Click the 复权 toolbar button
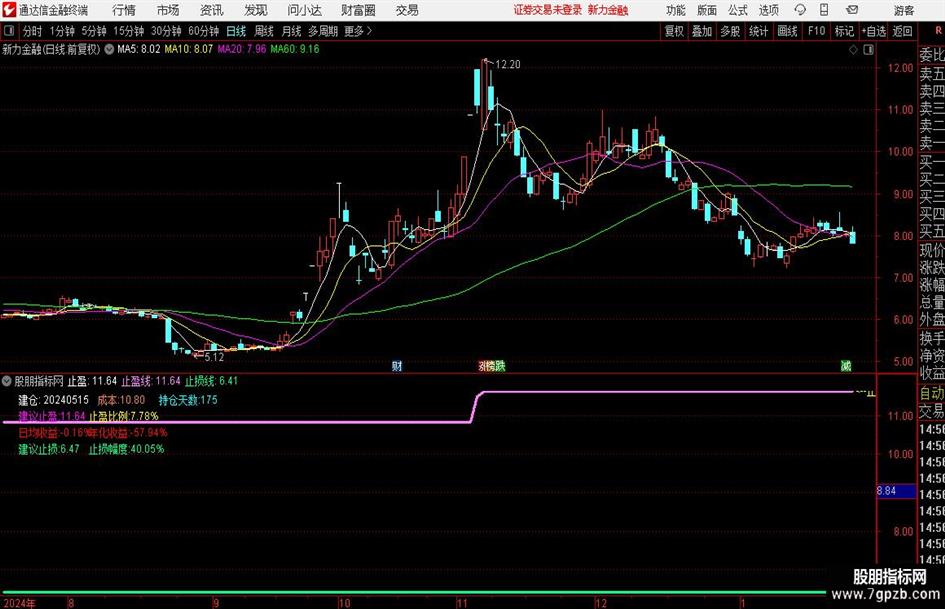945x609 pixels. tap(674, 31)
